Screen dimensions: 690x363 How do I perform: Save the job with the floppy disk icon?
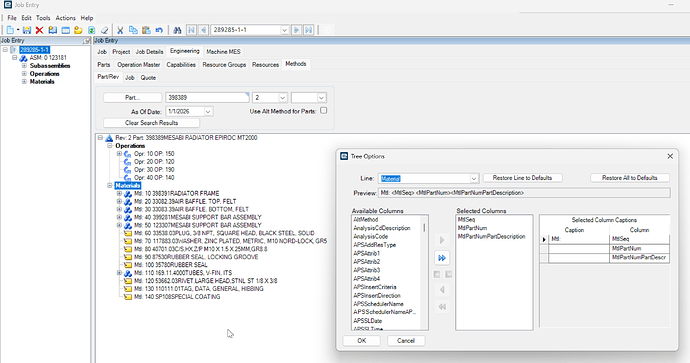tap(27, 30)
